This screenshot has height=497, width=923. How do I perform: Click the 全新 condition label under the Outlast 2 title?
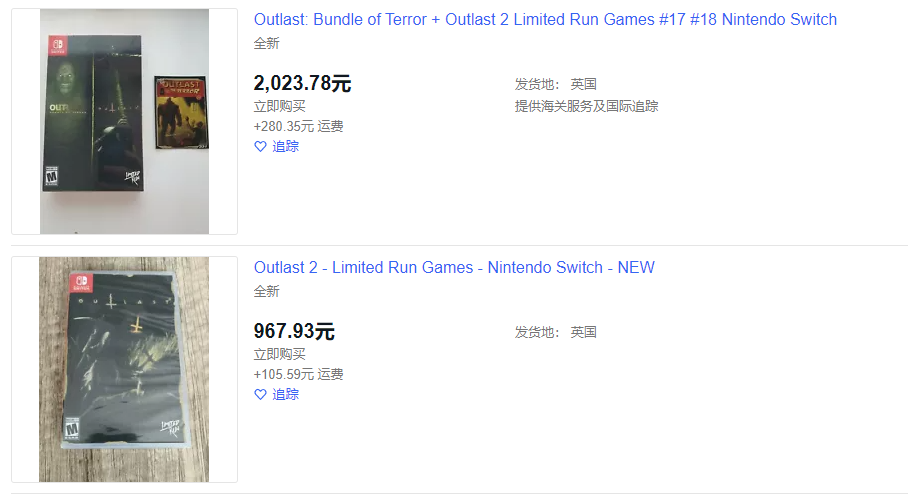coord(267,291)
